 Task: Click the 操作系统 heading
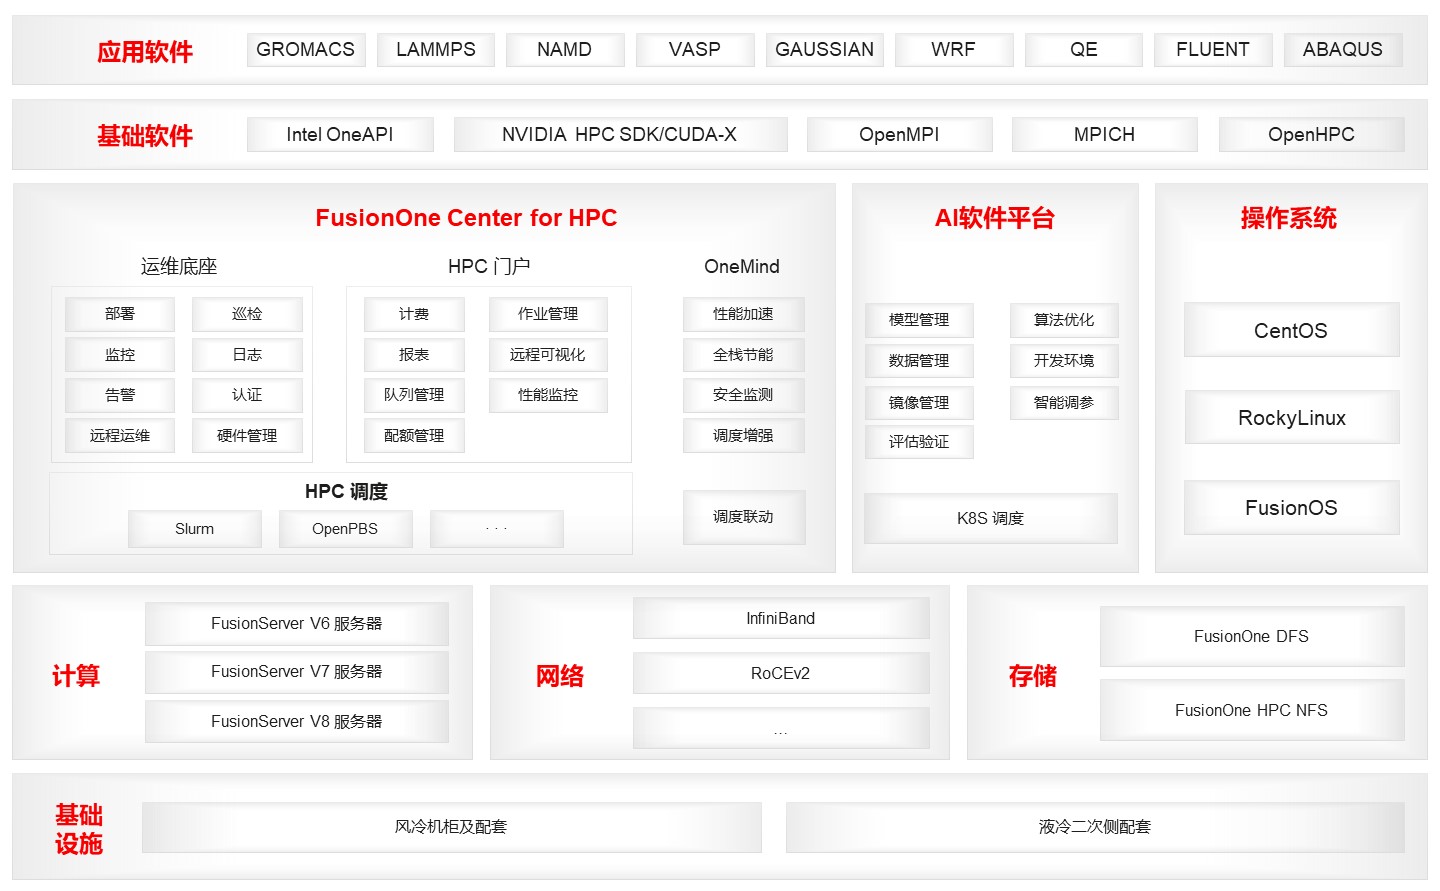(1289, 218)
